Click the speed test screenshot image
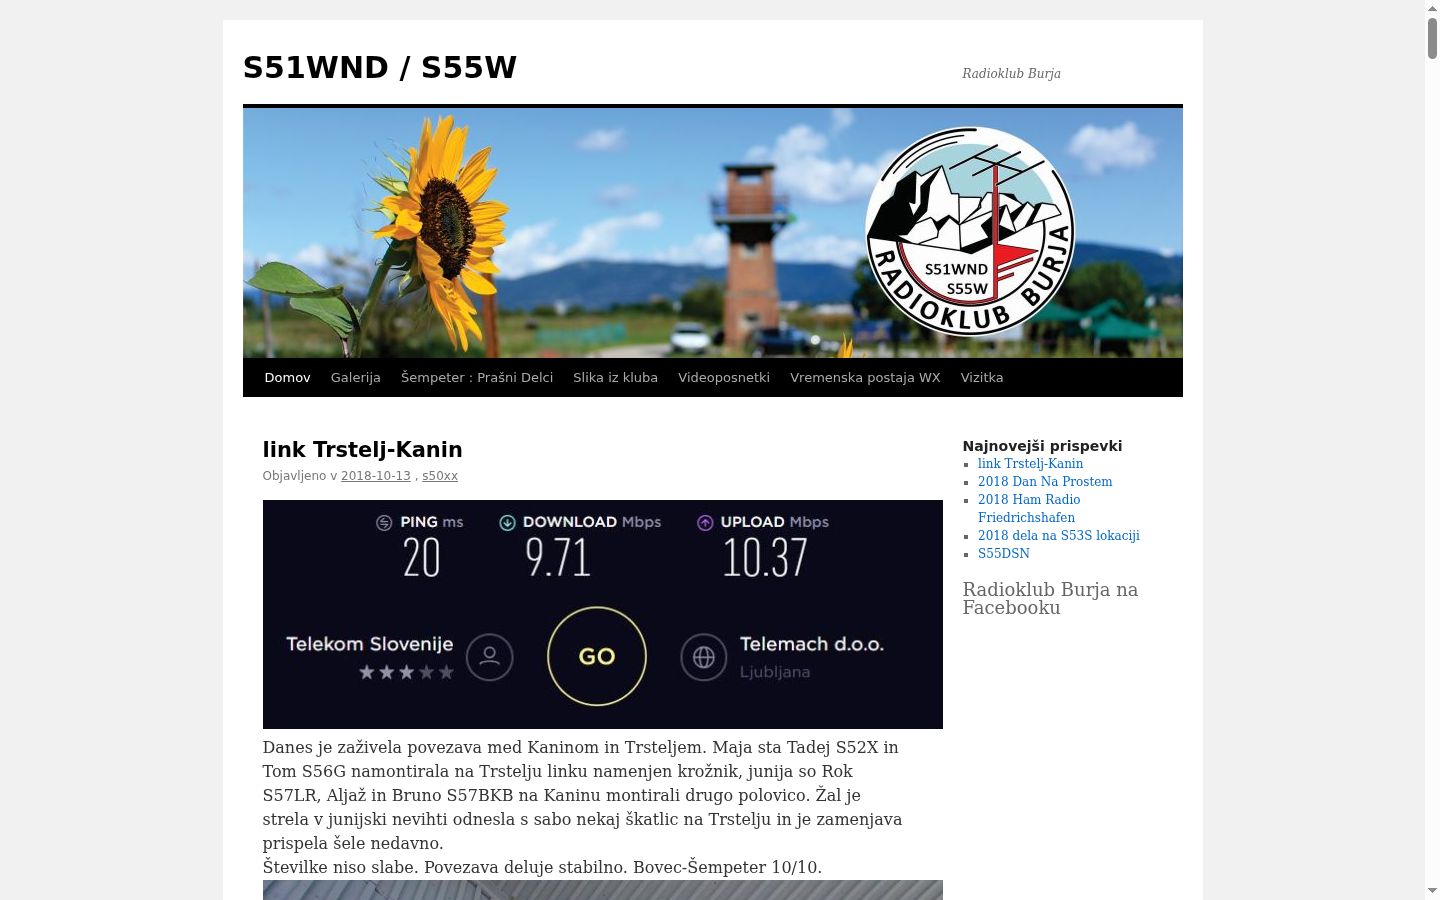The width and height of the screenshot is (1440, 900). pos(603,614)
